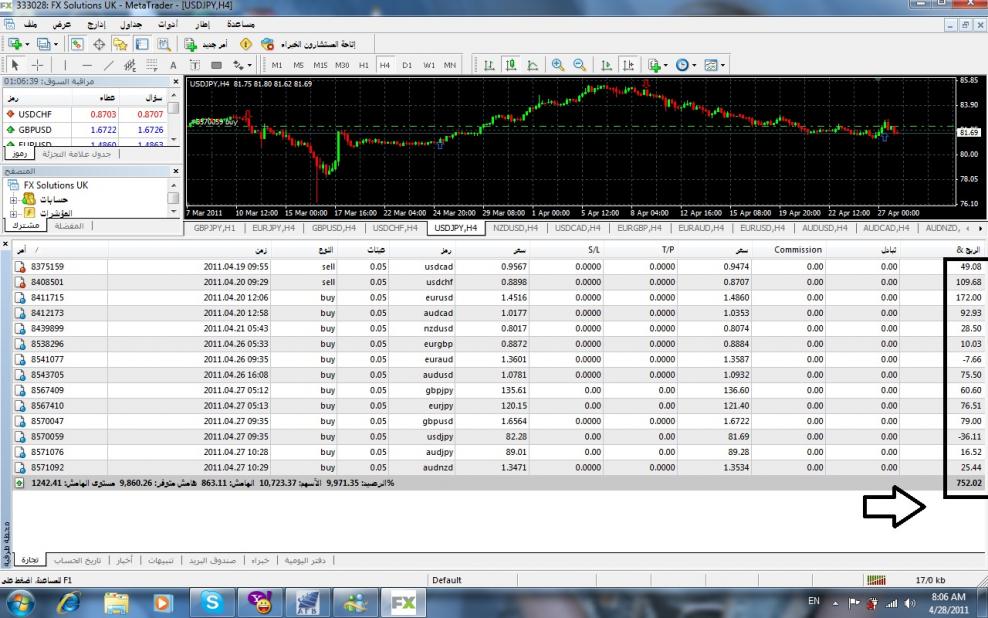
Task: Switch to the EURJPY,H4 chart tab
Action: (x=275, y=228)
